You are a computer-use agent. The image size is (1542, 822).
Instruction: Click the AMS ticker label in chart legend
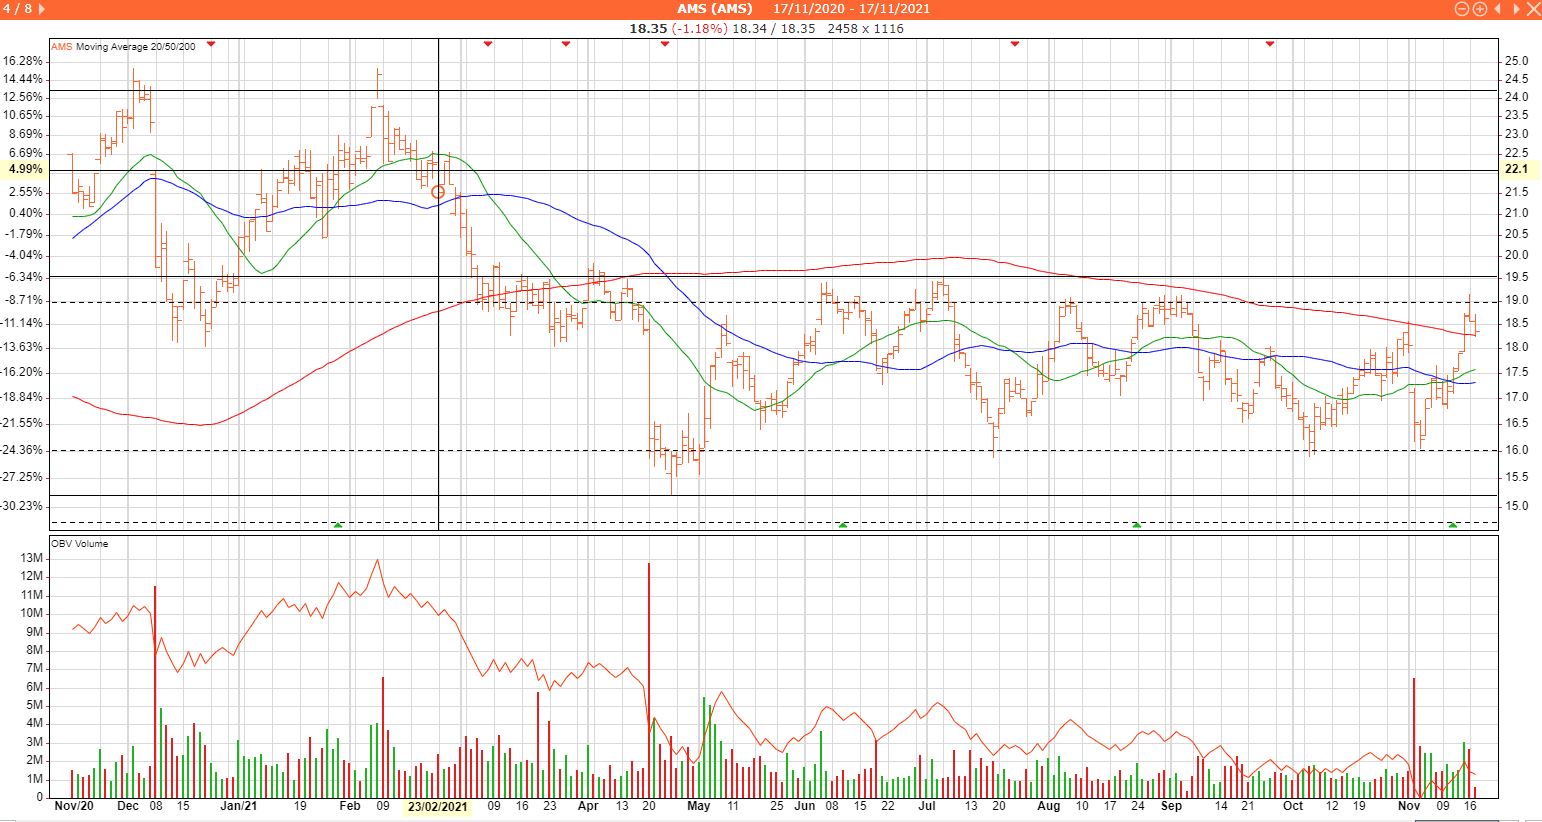click(61, 46)
